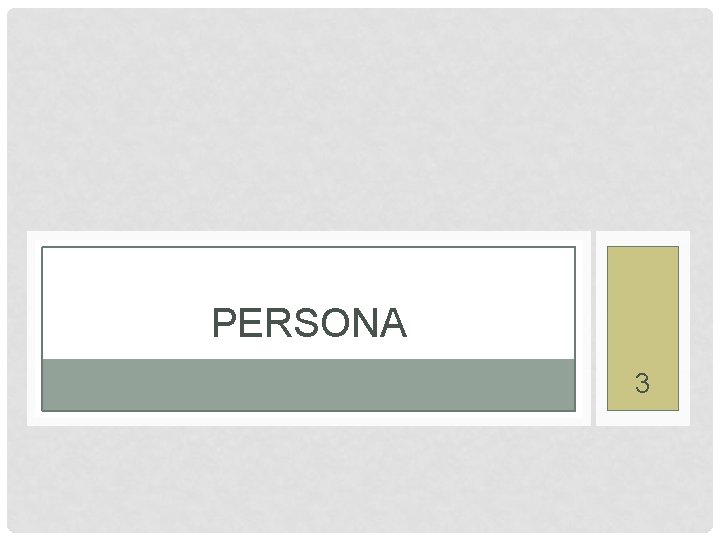720x540 pixels.
Task: Select the slide number 3
Action: [643, 382]
